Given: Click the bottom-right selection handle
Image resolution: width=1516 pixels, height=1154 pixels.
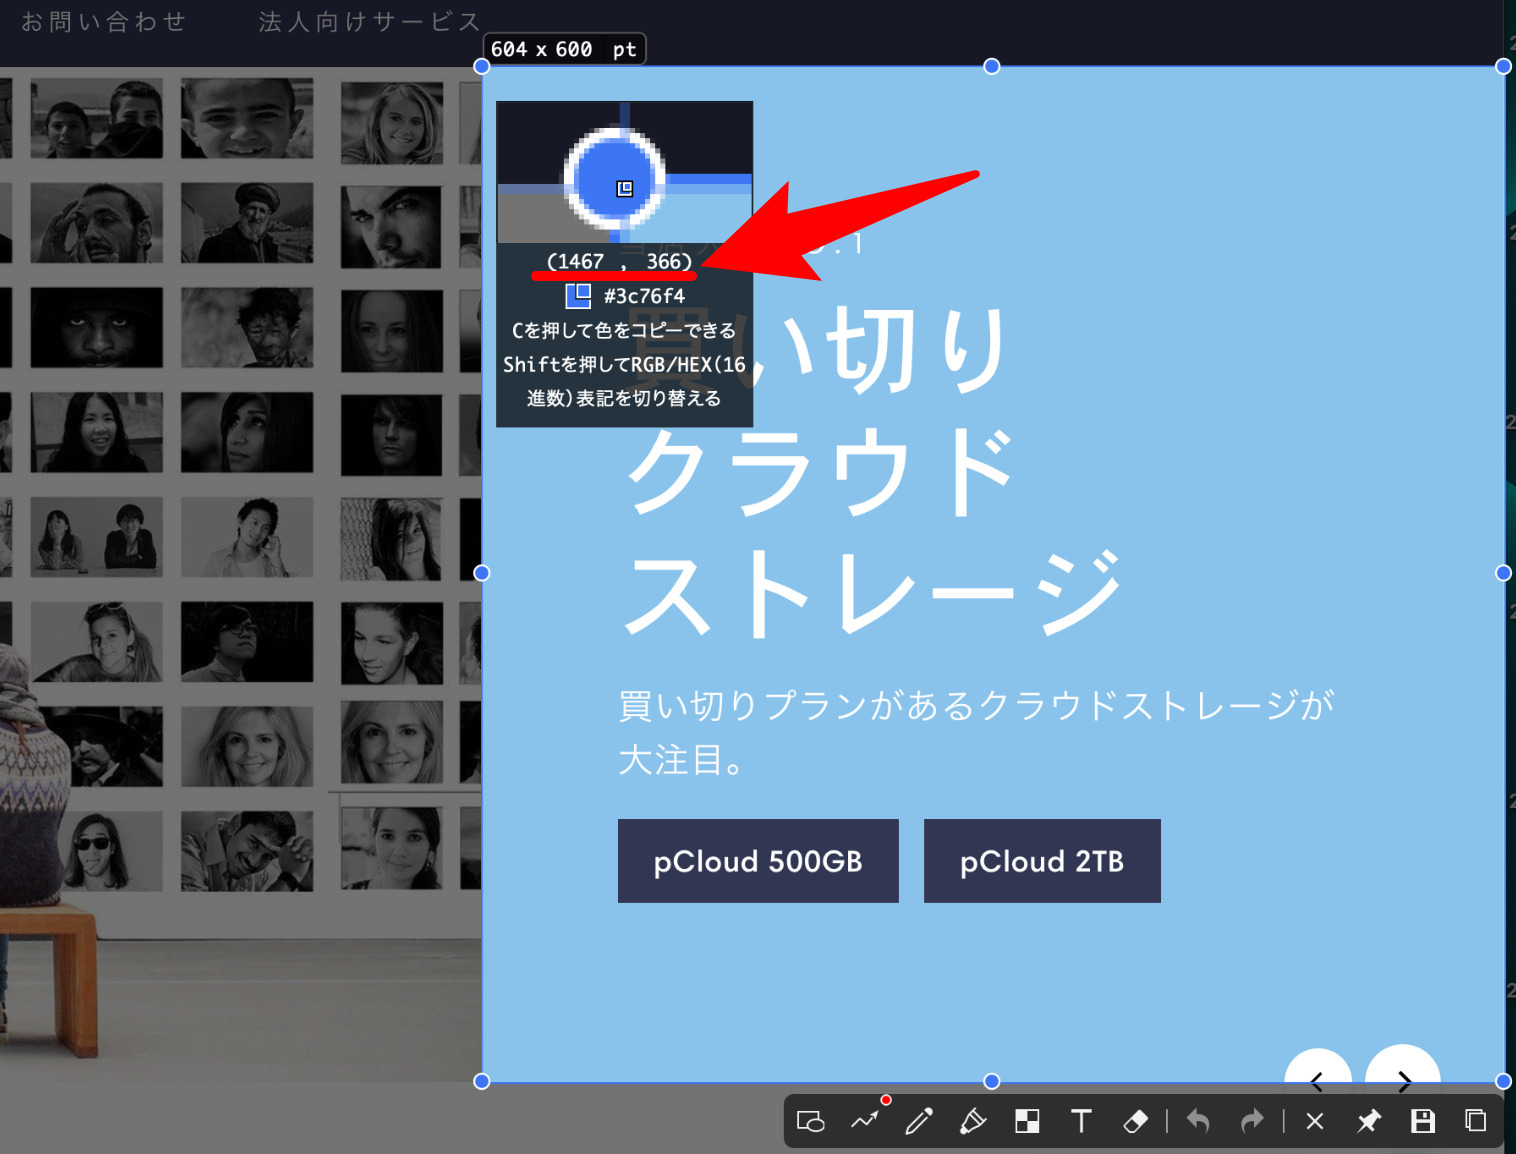Looking at the screenshot, I should click(x=1503, y=1081).
